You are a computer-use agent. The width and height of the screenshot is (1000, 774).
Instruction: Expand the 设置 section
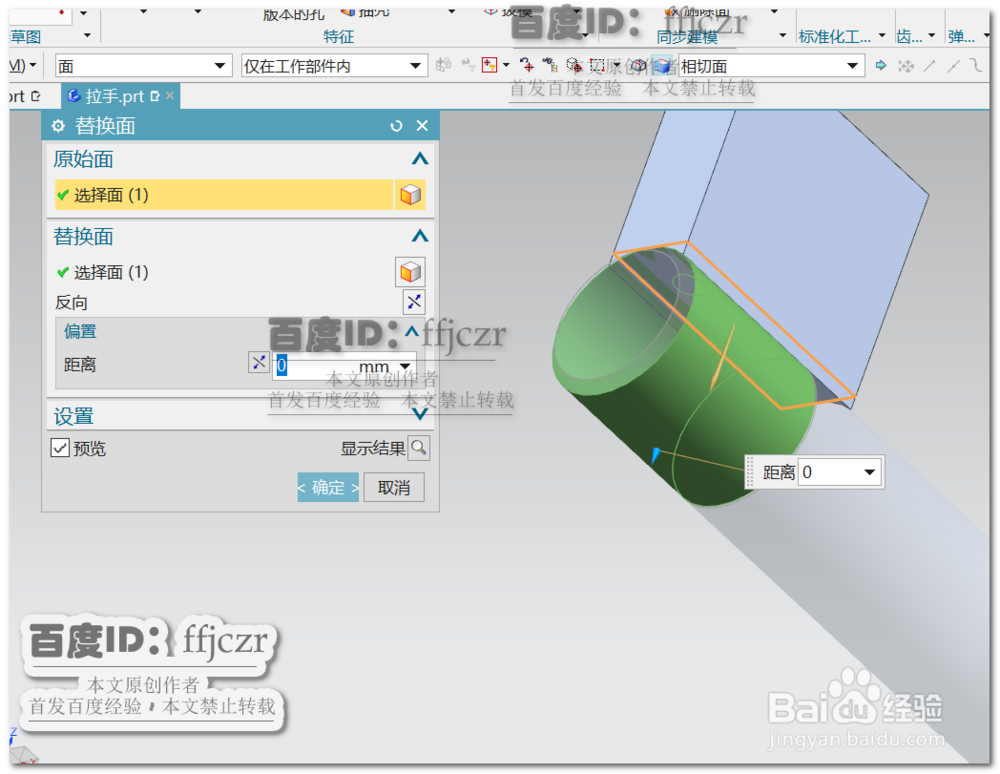[x=420, y=415]
